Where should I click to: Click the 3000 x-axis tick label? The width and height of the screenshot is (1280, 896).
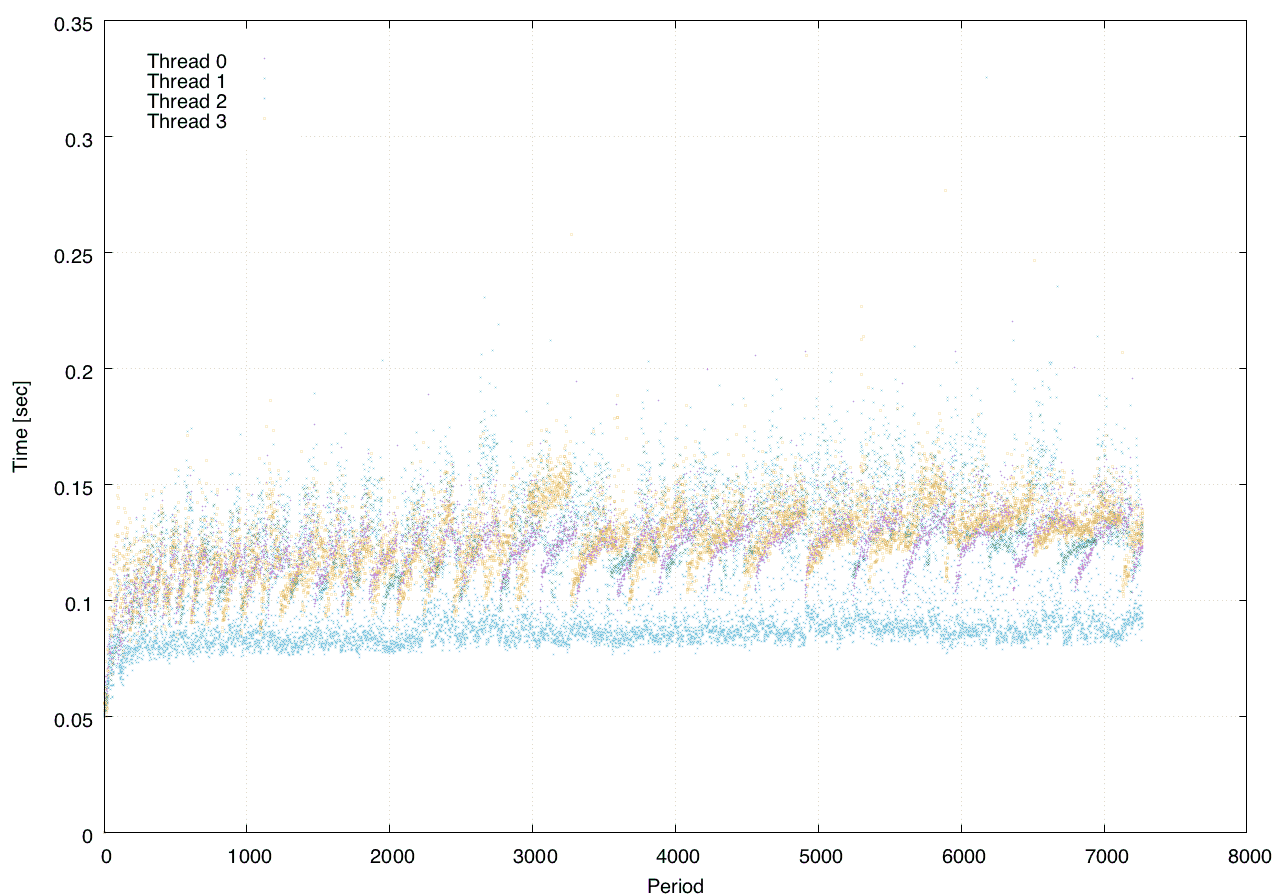[x=533, y=855]
